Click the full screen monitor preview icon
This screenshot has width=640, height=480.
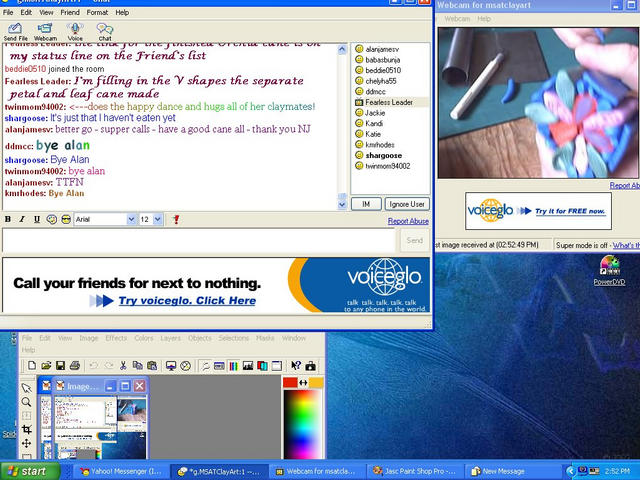click(171, 366)
